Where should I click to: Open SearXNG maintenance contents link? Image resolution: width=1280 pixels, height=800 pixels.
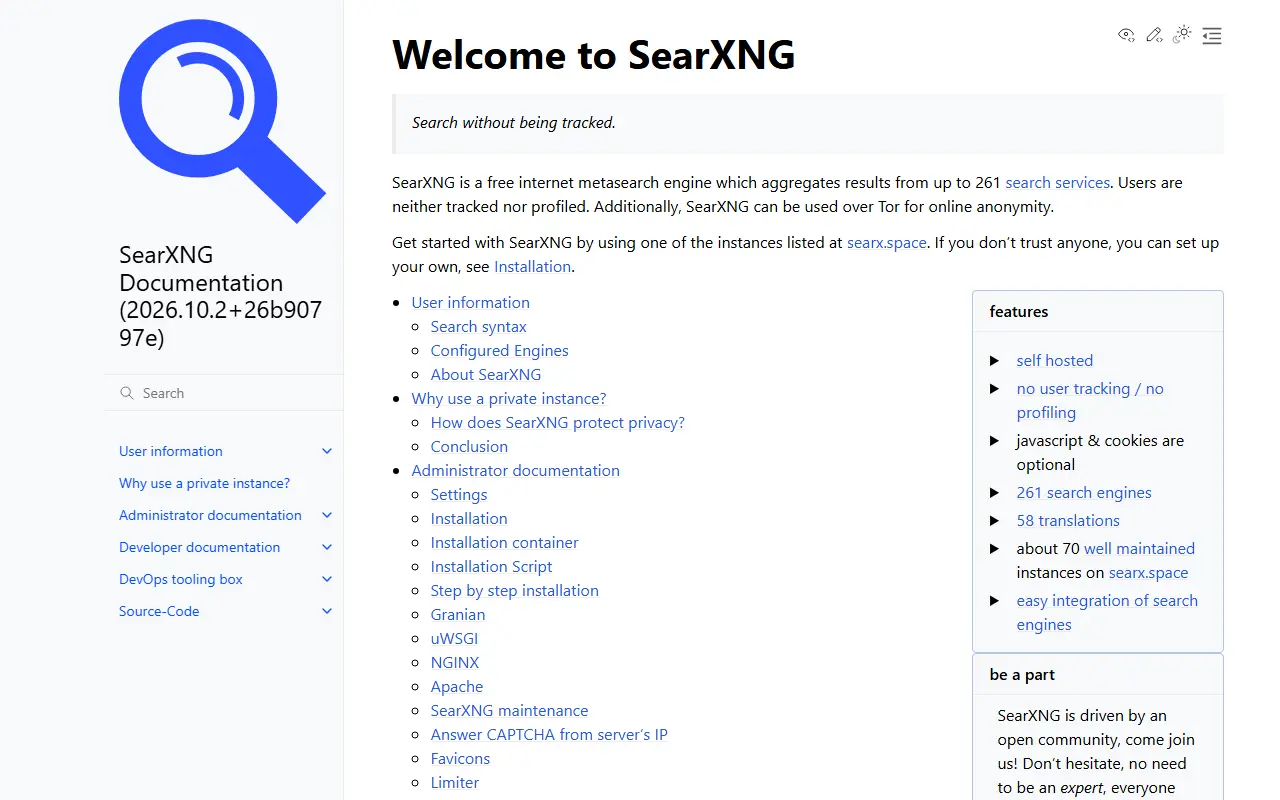pyautogui.click(x=509, y=711)
